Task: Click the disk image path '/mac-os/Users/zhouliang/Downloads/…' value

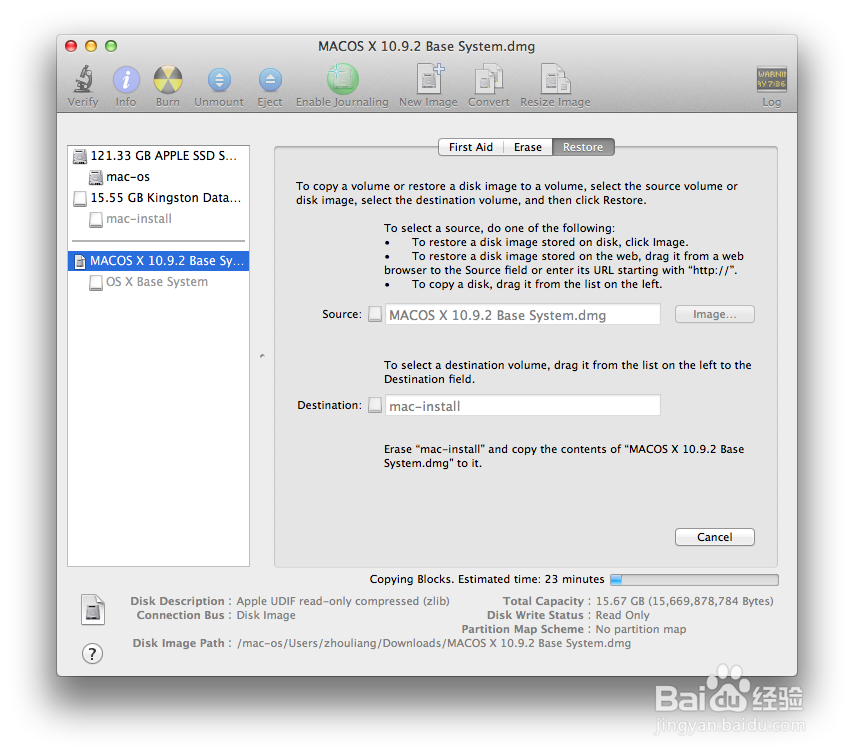Action: tap(434, 643)
